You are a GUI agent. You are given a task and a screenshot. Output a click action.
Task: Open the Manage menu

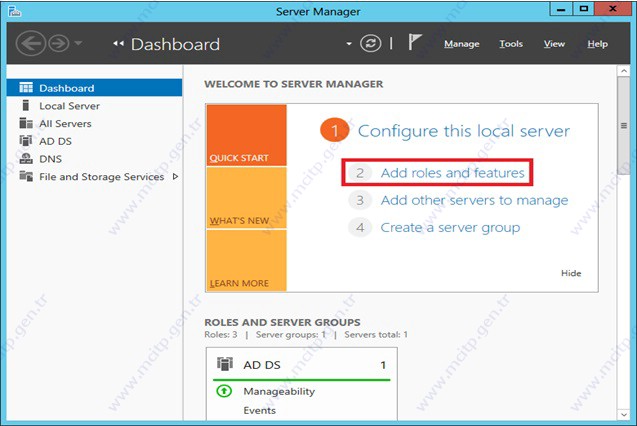462,44
